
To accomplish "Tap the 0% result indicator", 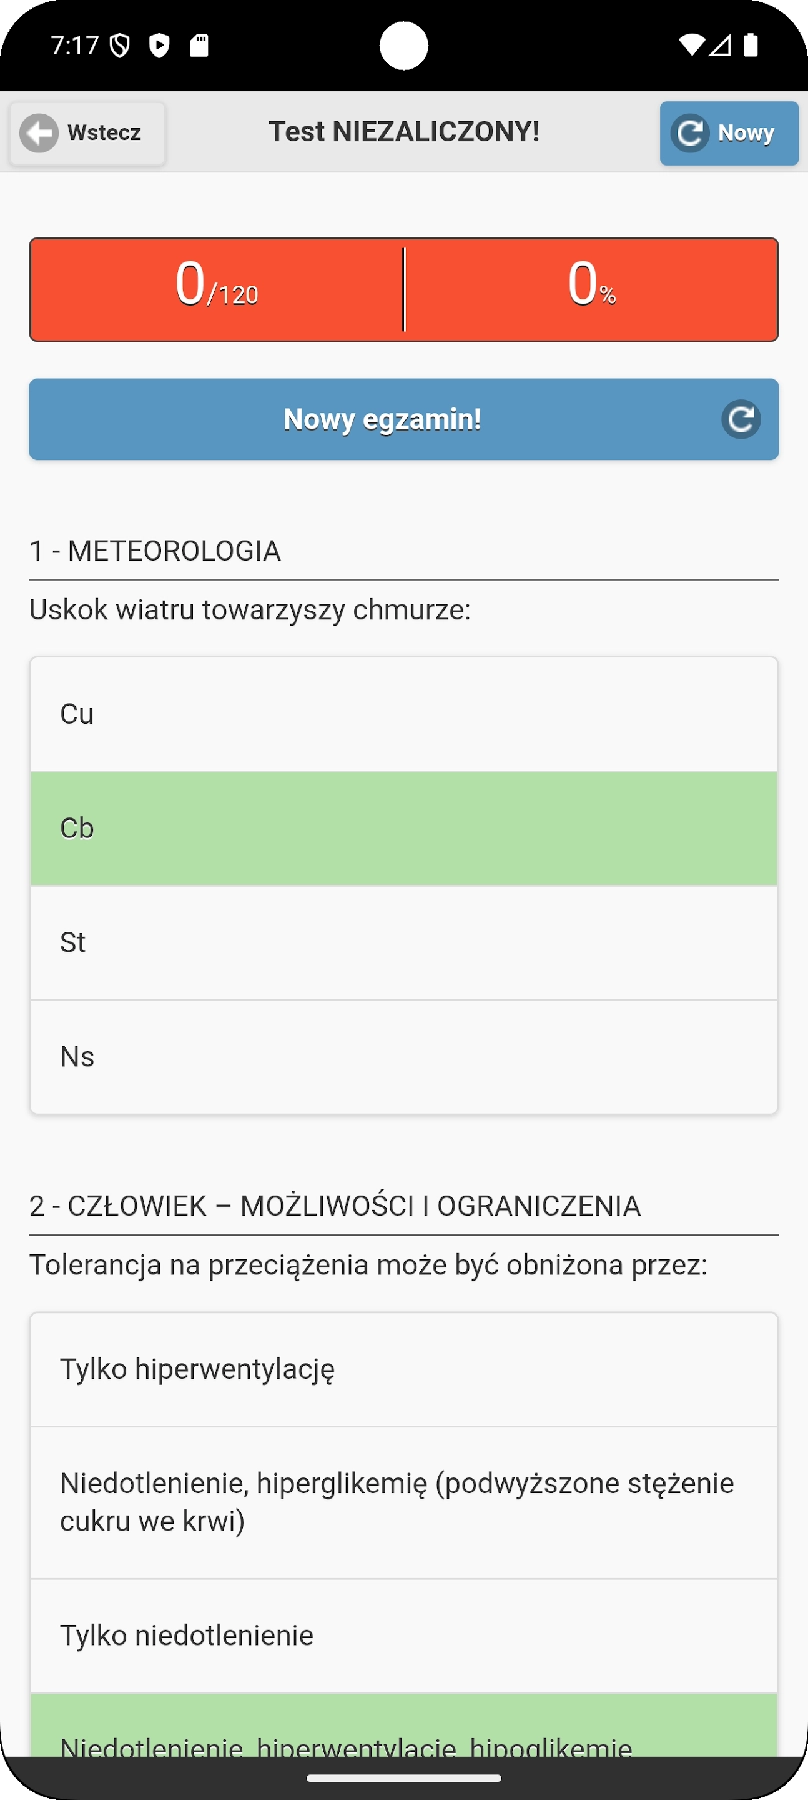I will (x=591, y=289).
